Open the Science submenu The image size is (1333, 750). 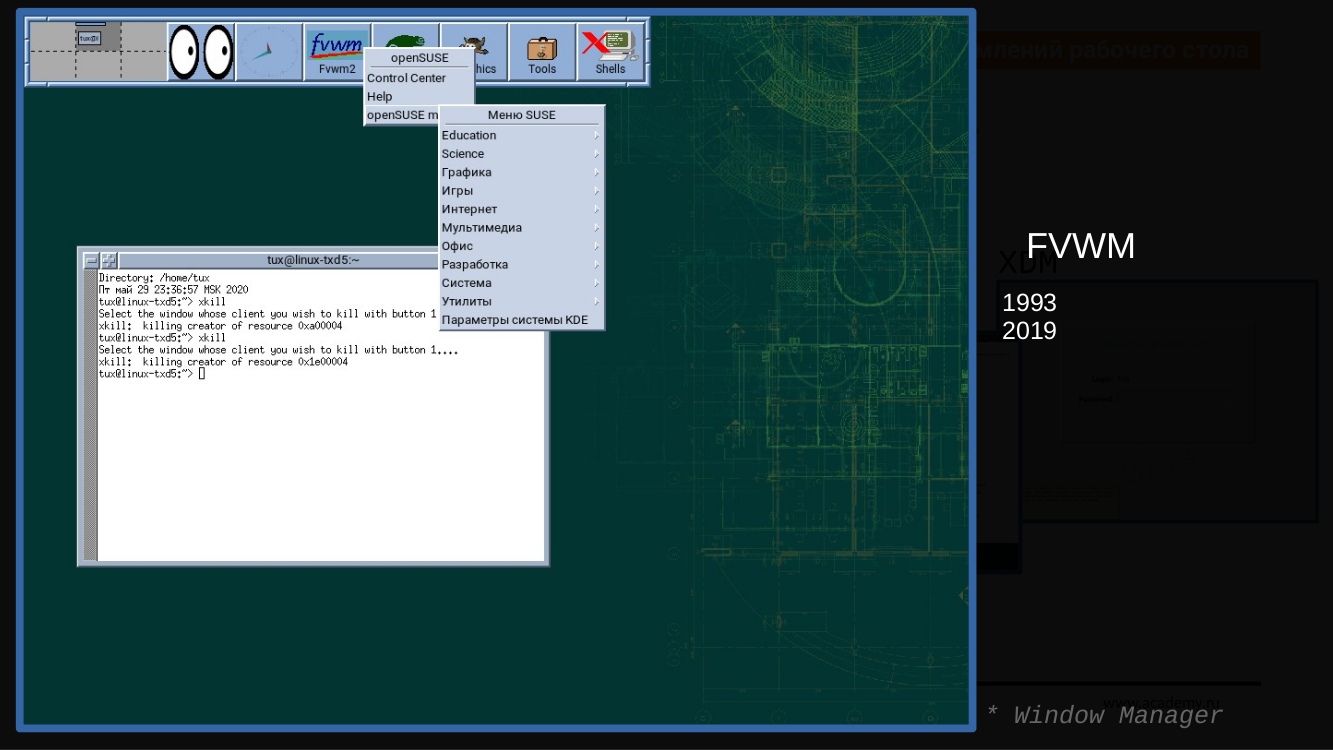tap(522, 154)
